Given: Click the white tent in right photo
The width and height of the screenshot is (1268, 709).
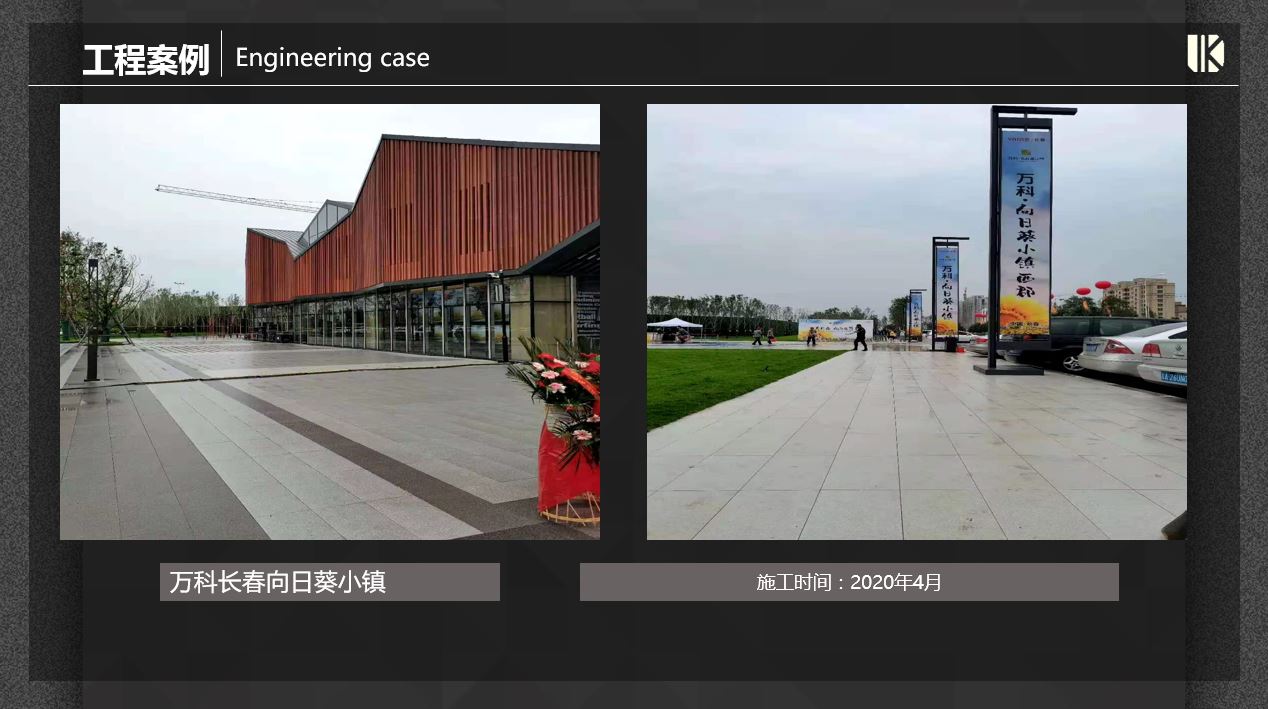Looking at the screenshot, I should click(x=675, y=324).
